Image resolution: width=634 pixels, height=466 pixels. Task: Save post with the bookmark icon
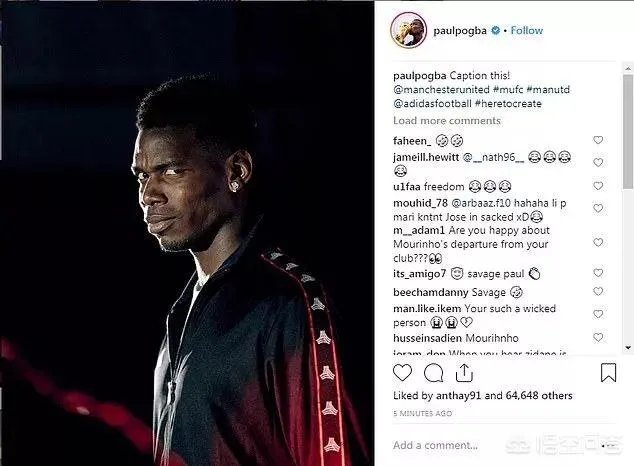[x=608, y=373]
